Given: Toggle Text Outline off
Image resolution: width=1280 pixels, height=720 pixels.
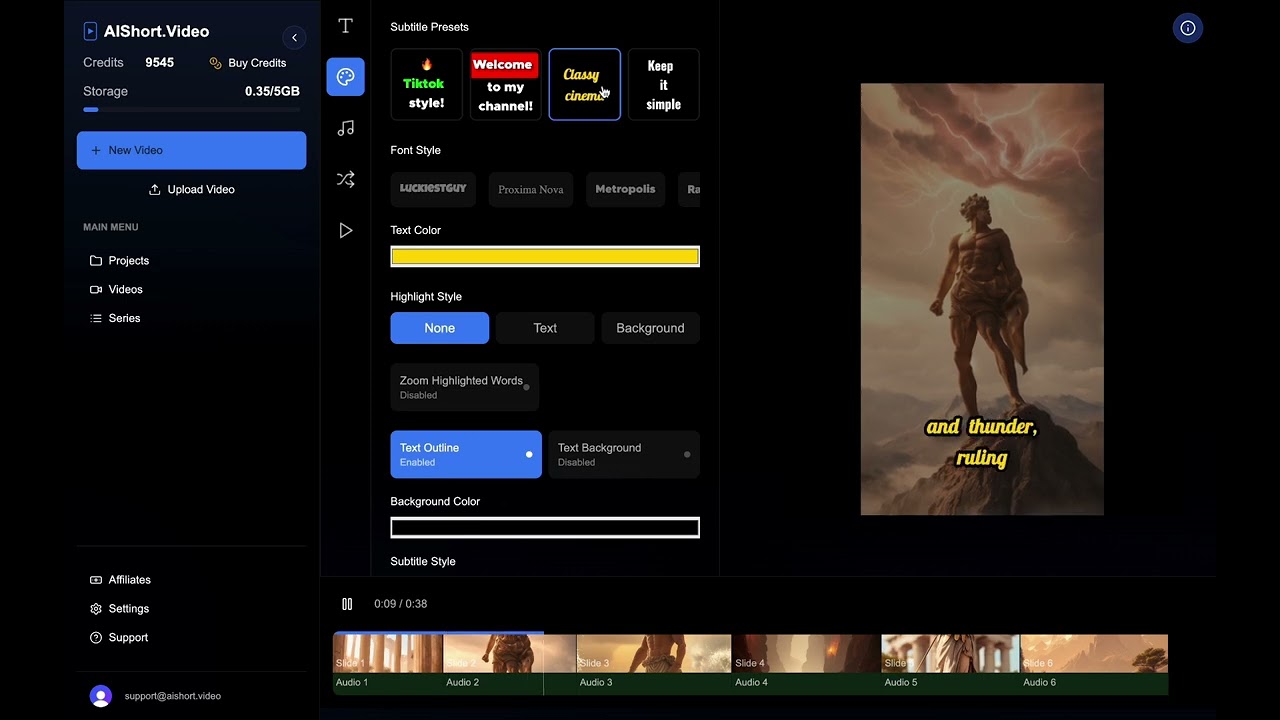Looking at the screenshot, I should (x=466, y=455).
